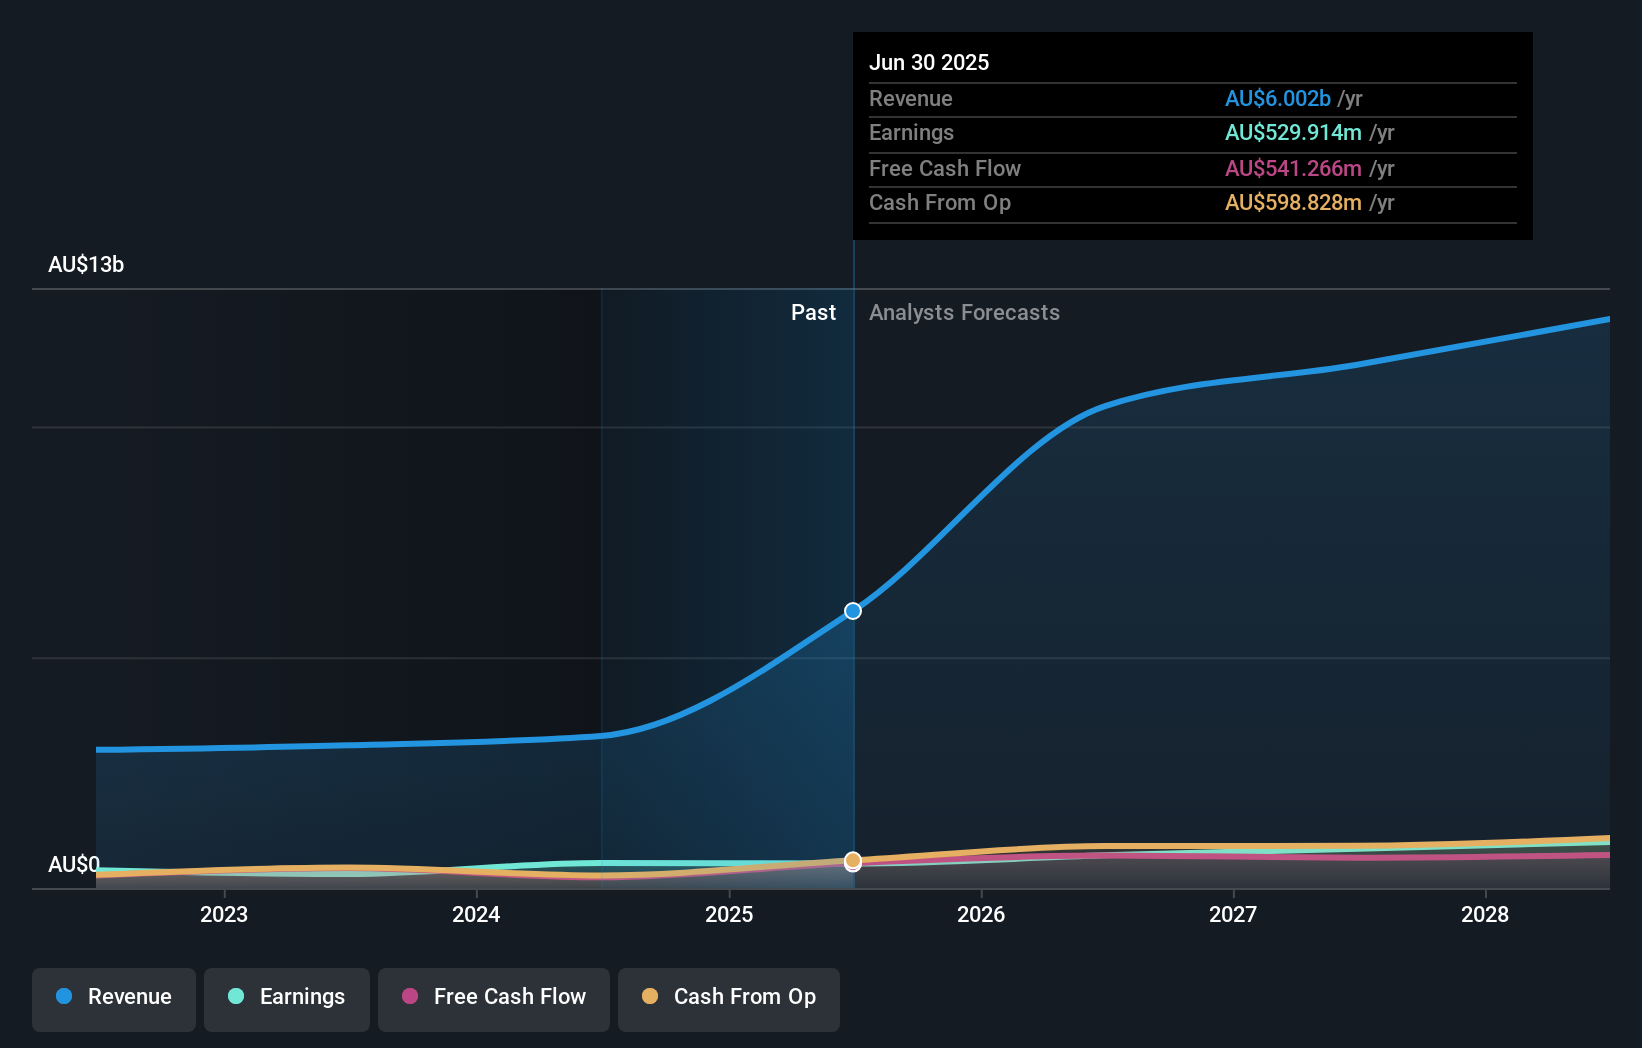
Task: Click the 2027 x-axis label
Action: 1233,914
